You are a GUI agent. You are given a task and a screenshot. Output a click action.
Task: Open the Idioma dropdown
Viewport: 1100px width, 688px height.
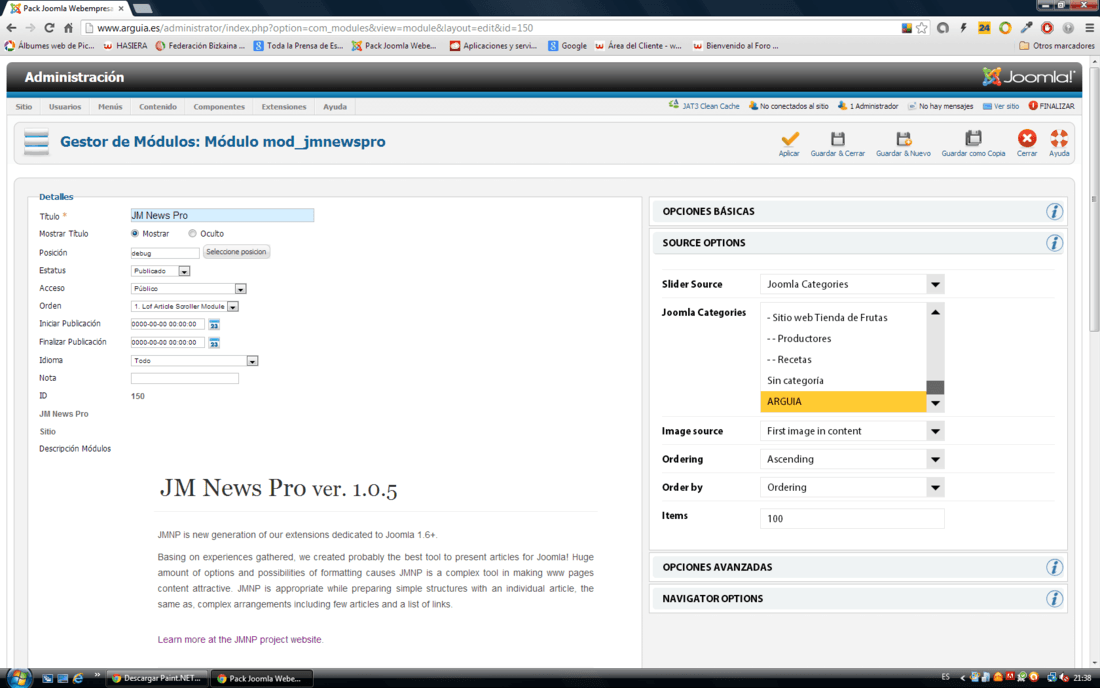pyautogui.click(x=194, y=360)
